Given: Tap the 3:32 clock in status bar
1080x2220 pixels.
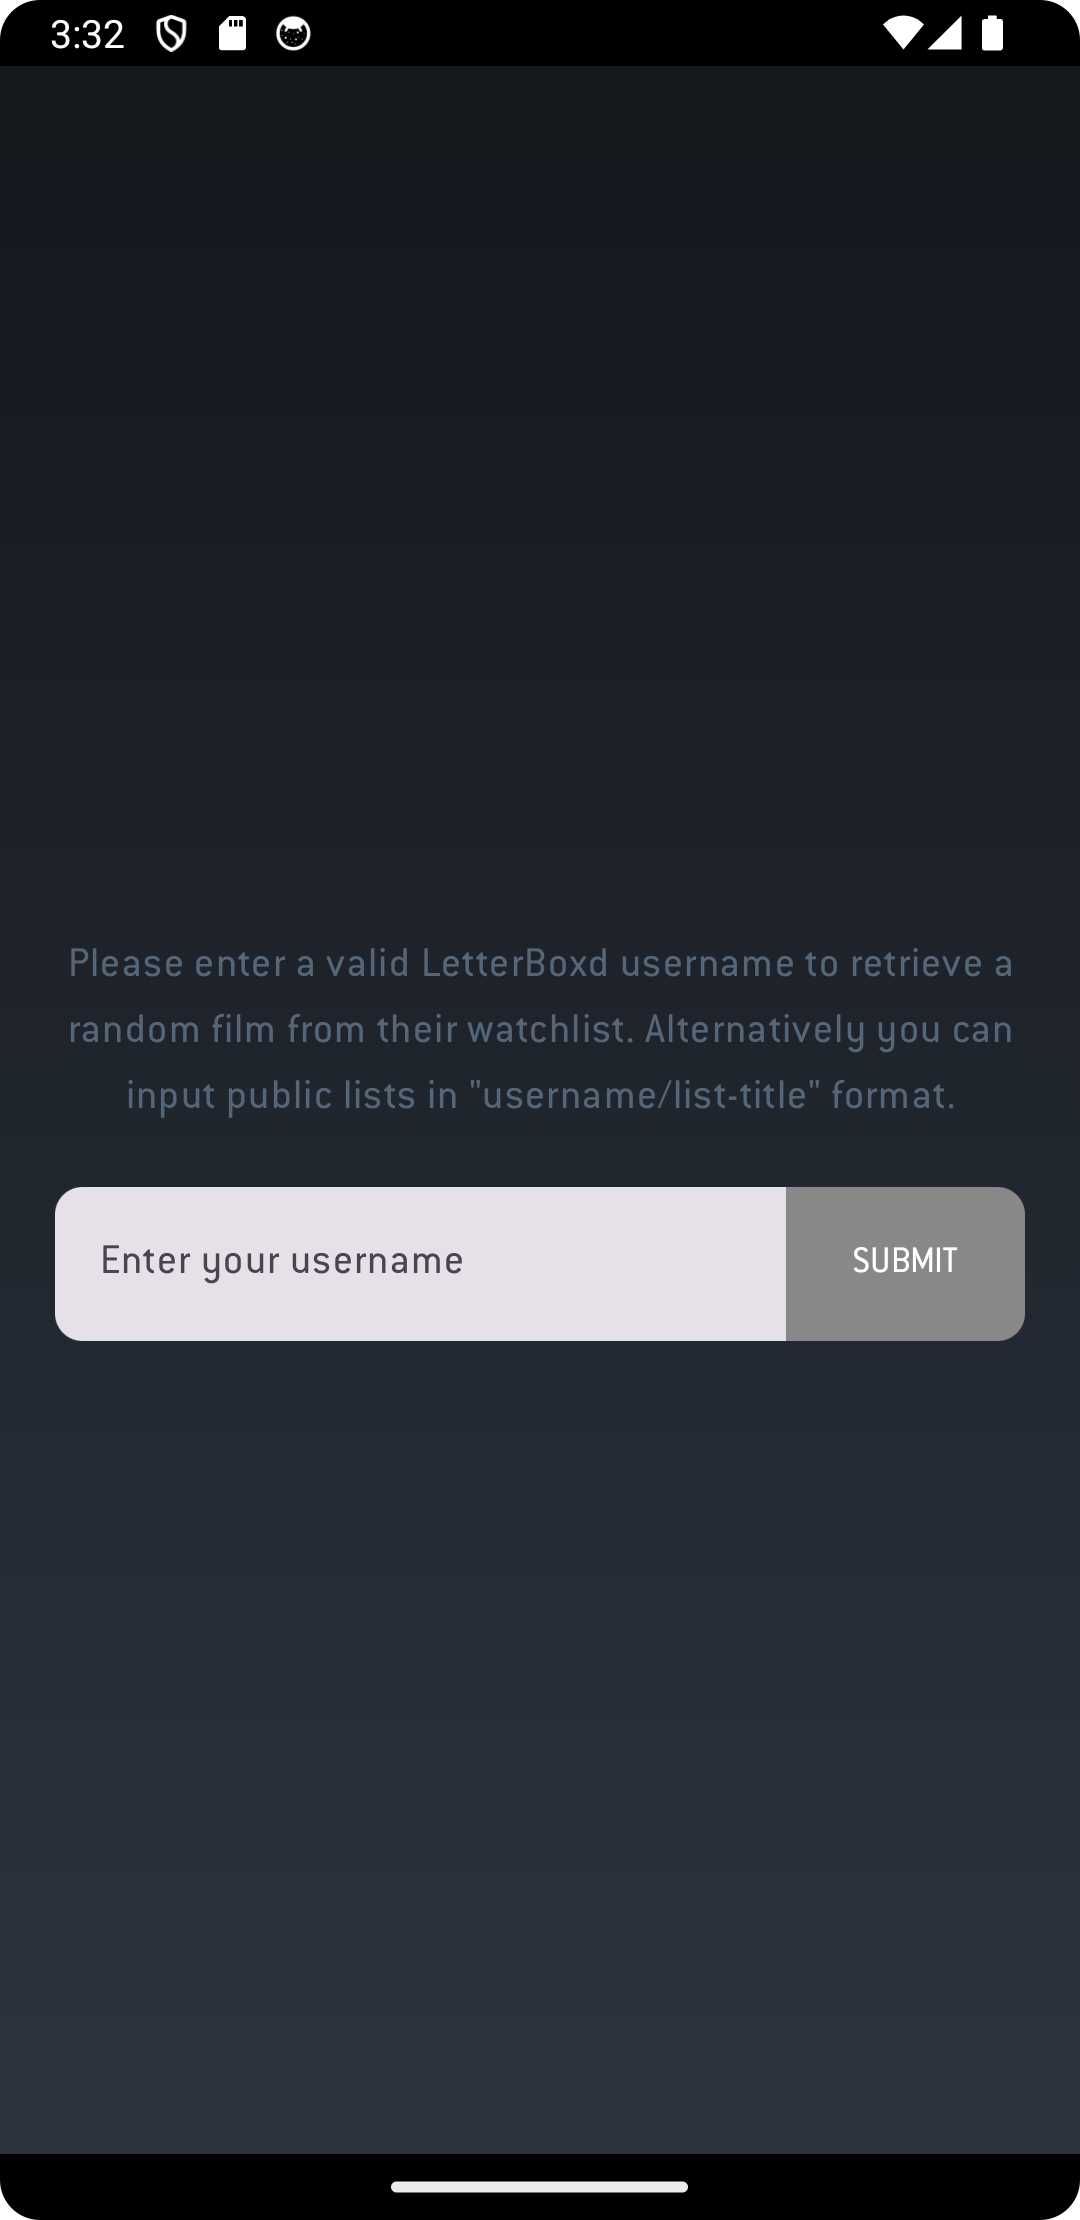Looking at the screenshot, I should pyautogui.click(x=87, y=35).
